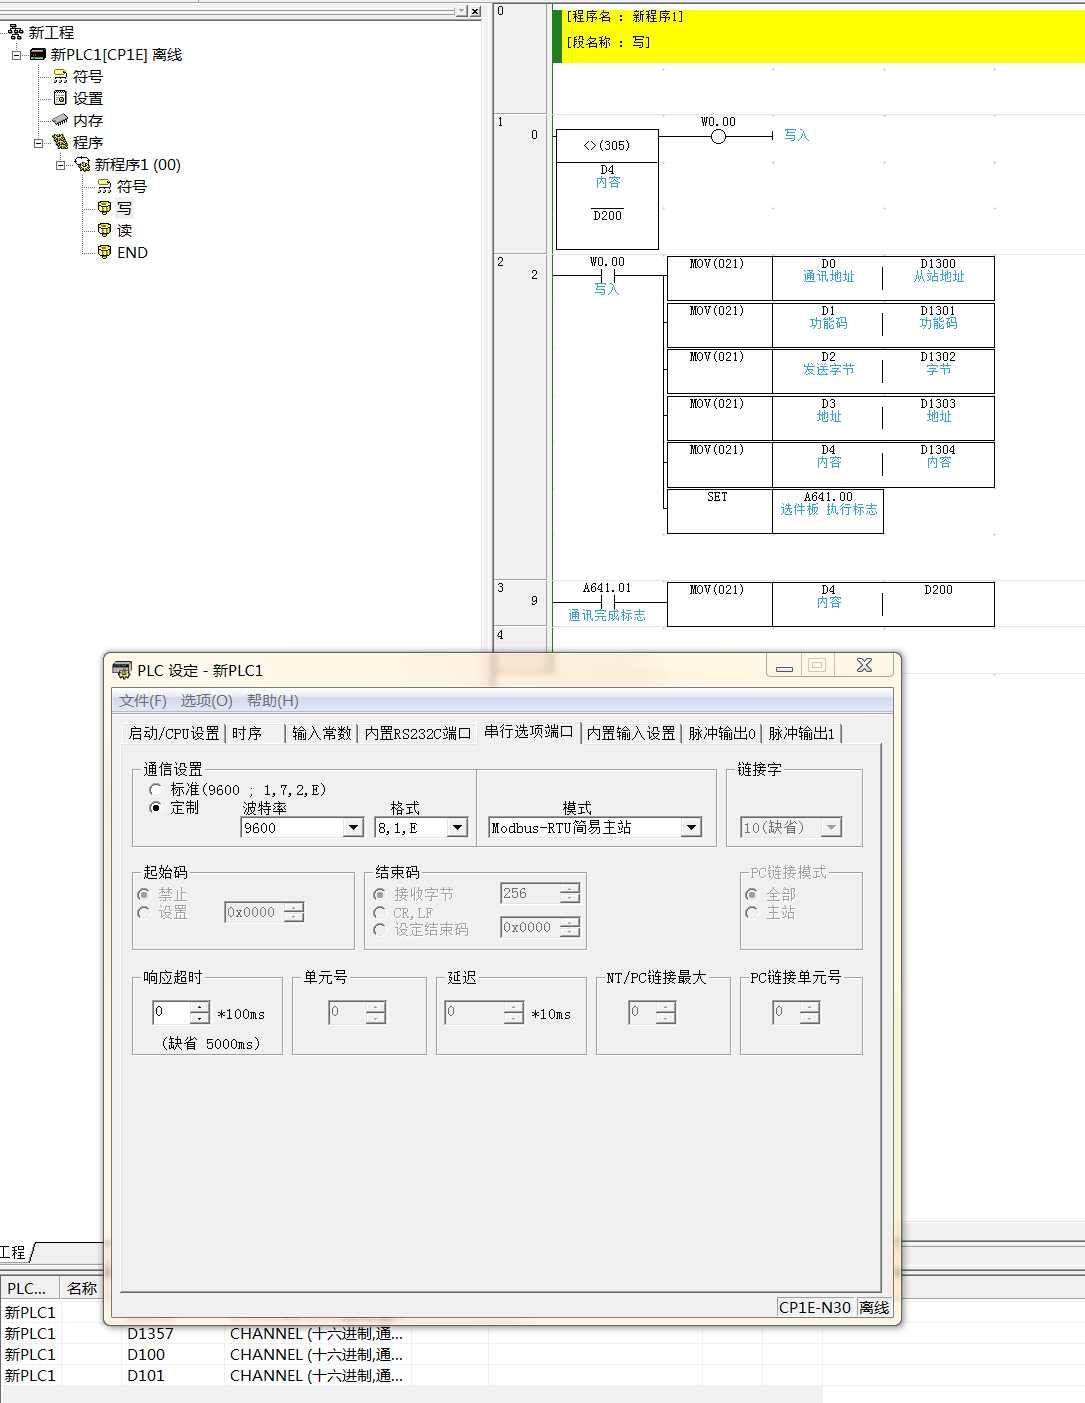Switch to the 脉冲输出0 tab

(721, 733)
